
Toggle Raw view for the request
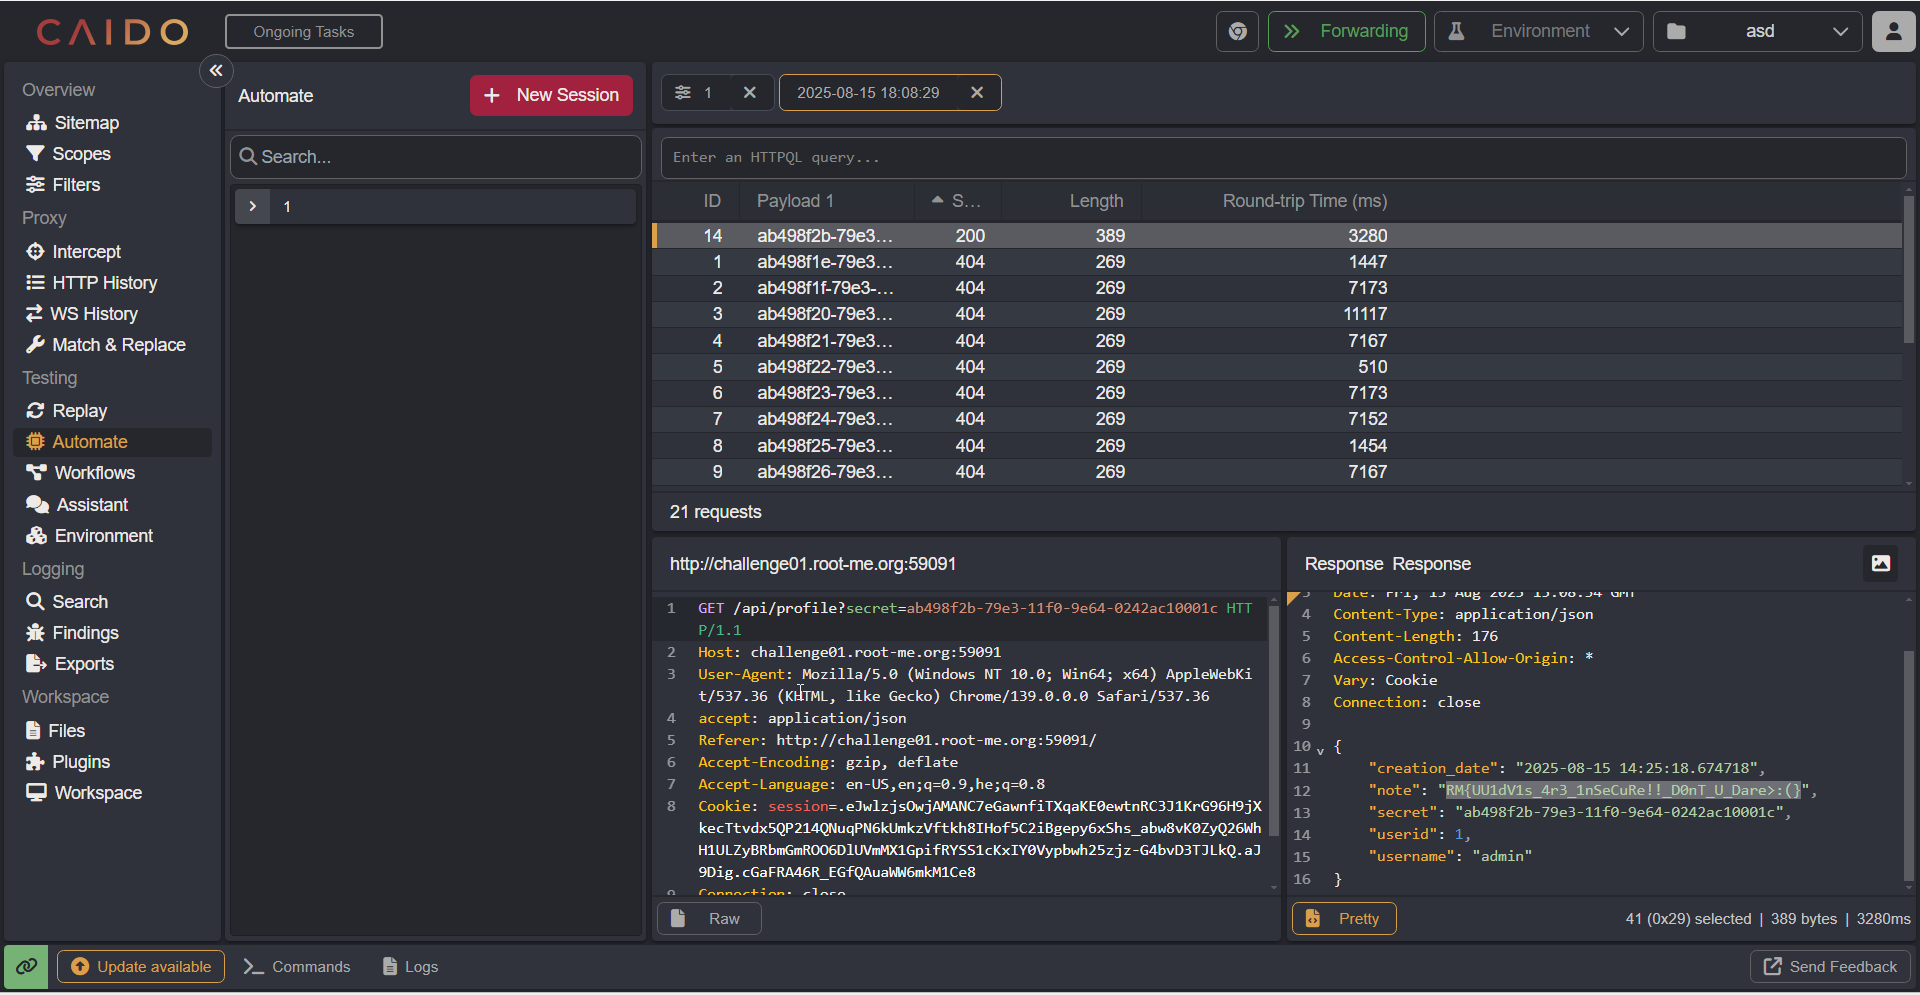pos(709,919)
